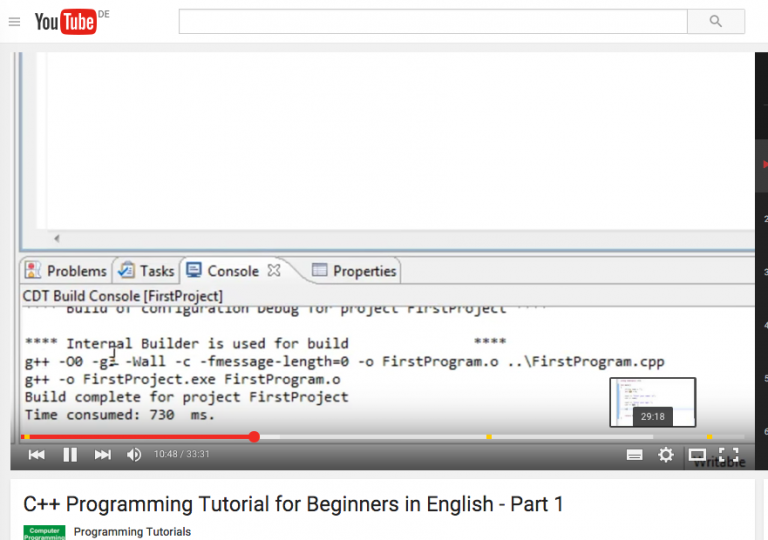
Task: Enter full screen mode
Action: coord(729,455)
